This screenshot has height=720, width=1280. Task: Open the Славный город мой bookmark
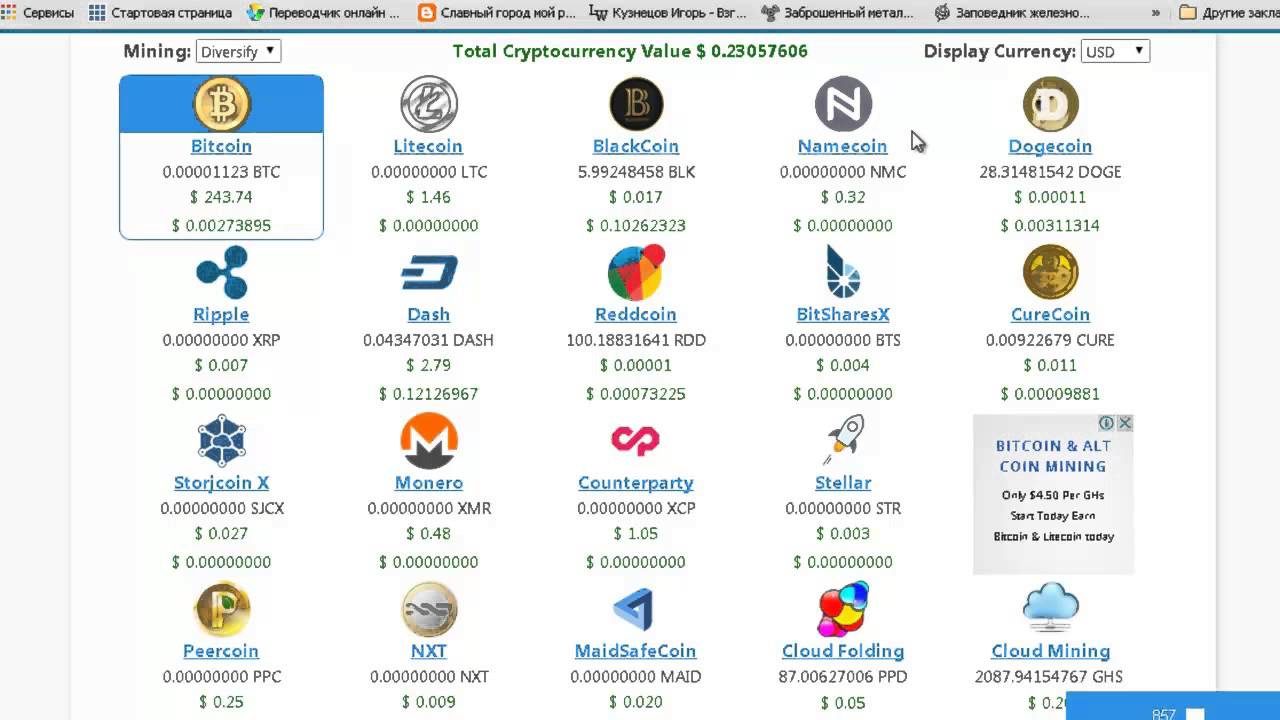click(x=497, y=13)
